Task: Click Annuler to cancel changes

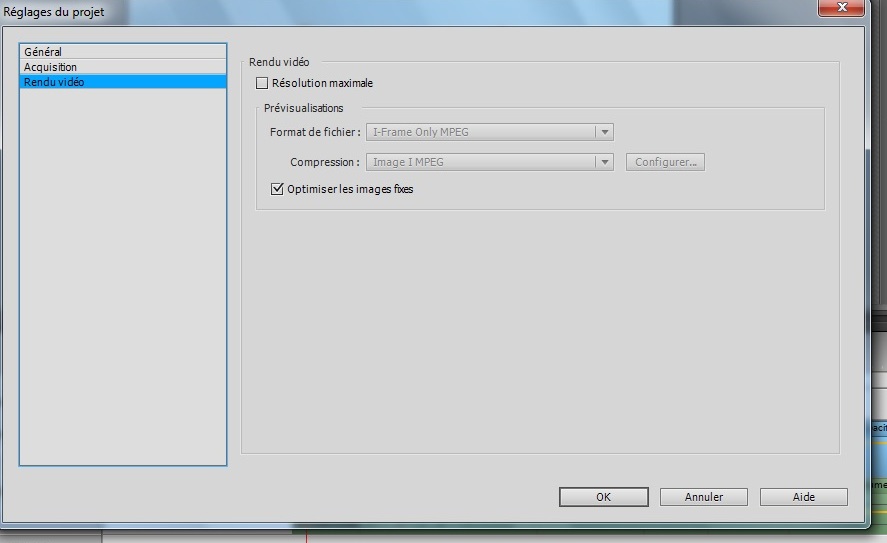Action: click(704, 497)
